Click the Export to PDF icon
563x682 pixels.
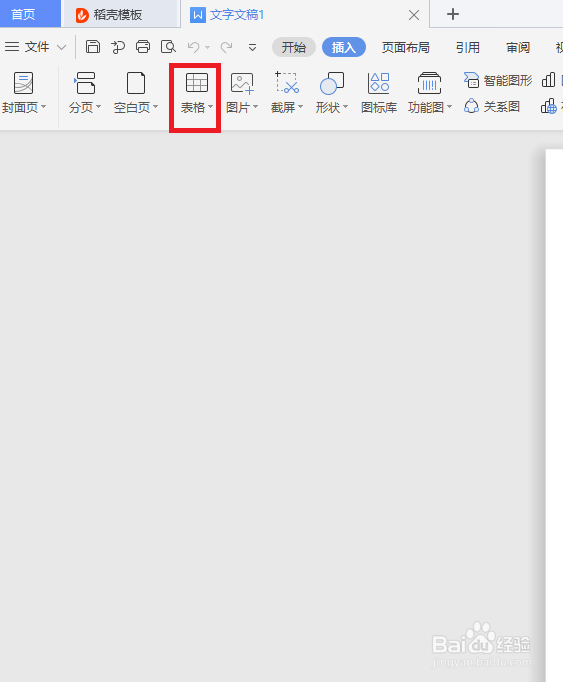point(118,47)
